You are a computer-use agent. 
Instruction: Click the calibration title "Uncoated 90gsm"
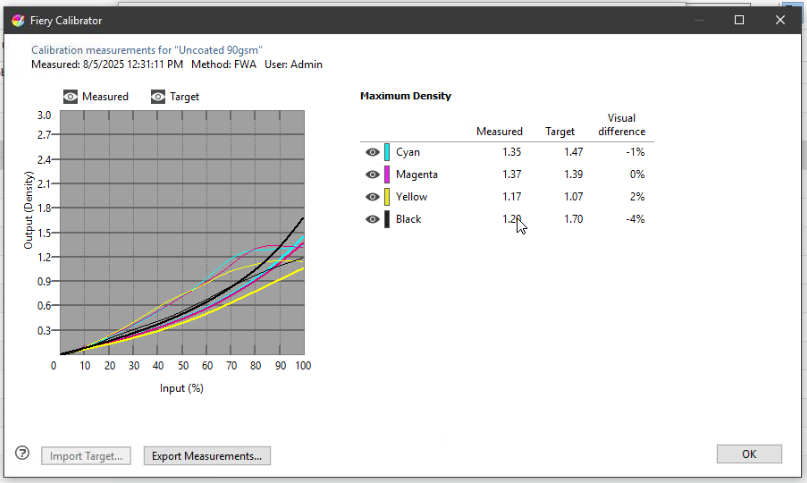147,50
